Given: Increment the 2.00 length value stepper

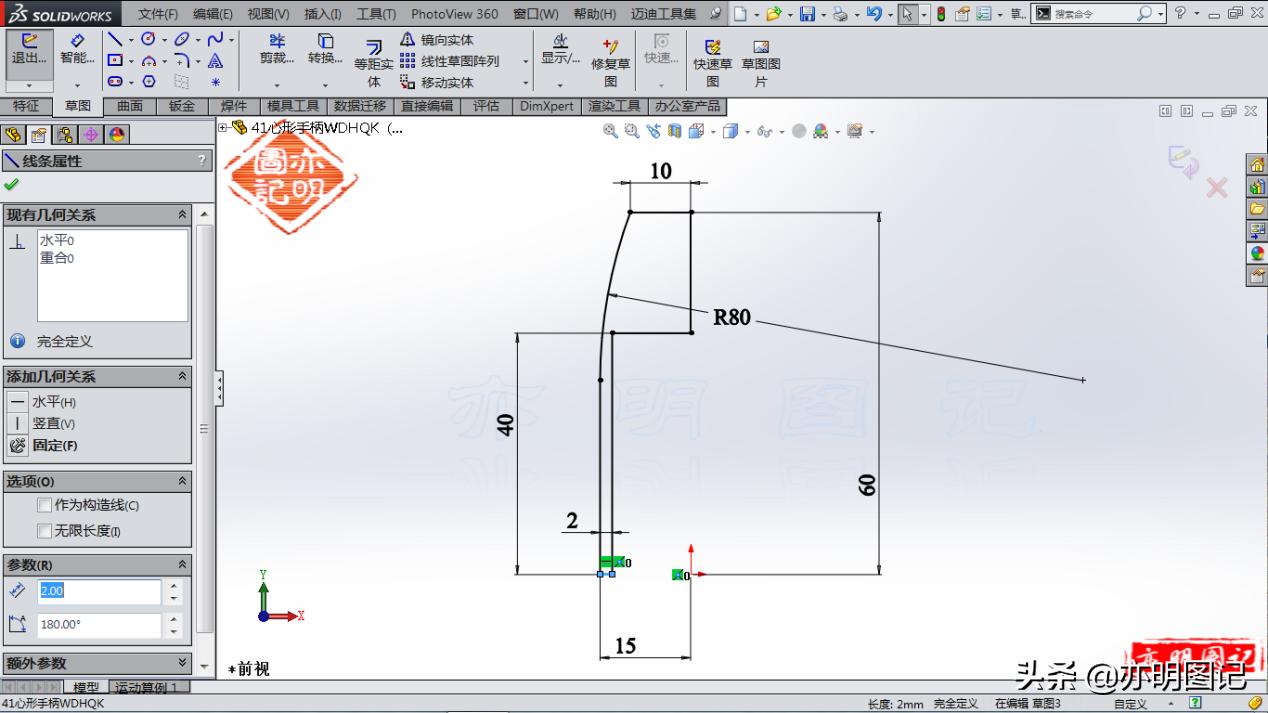Looking at the screenshot, I should tap(174, 585).
